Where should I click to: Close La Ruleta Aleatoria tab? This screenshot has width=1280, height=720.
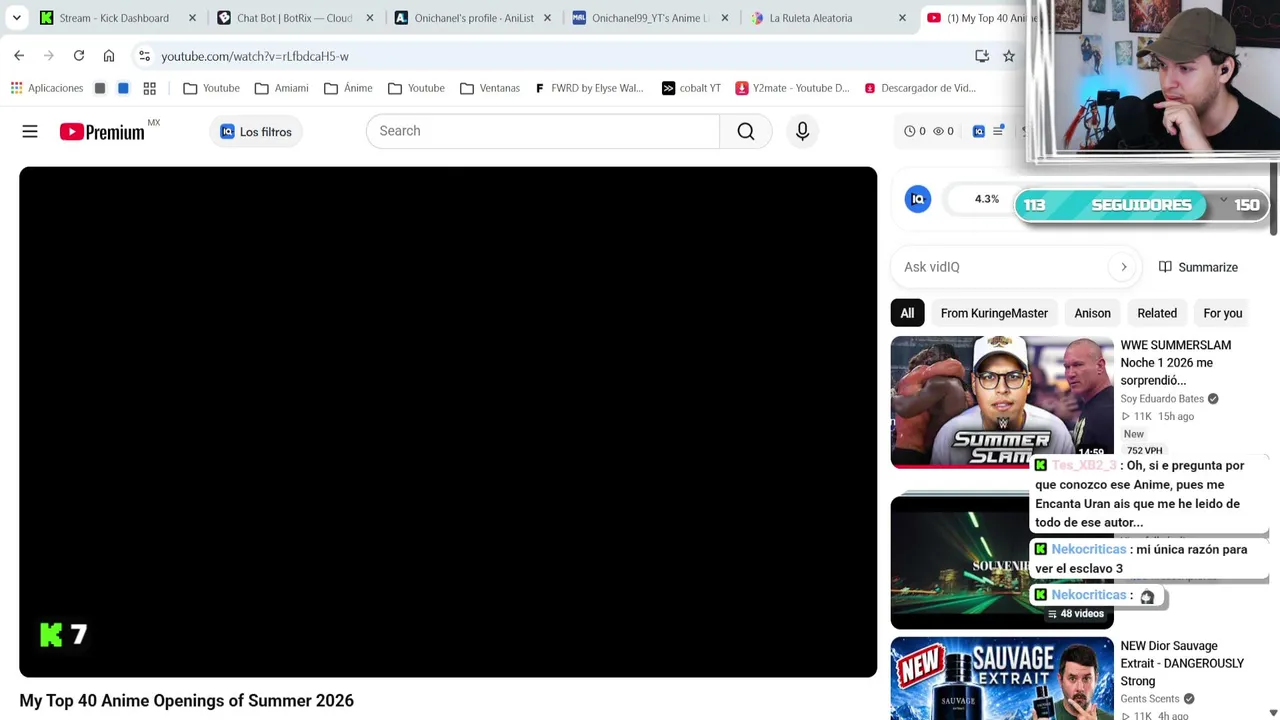pos(902,18)
